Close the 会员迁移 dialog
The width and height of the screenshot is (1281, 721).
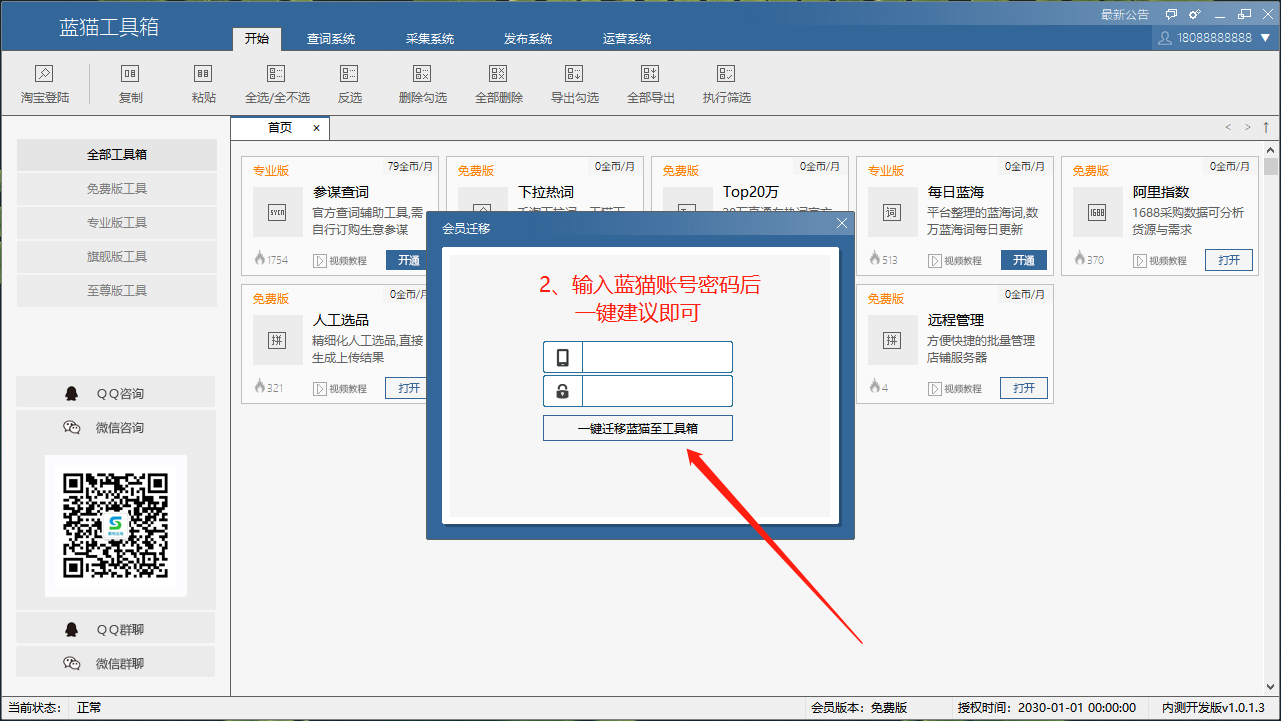tap(841, 224)
